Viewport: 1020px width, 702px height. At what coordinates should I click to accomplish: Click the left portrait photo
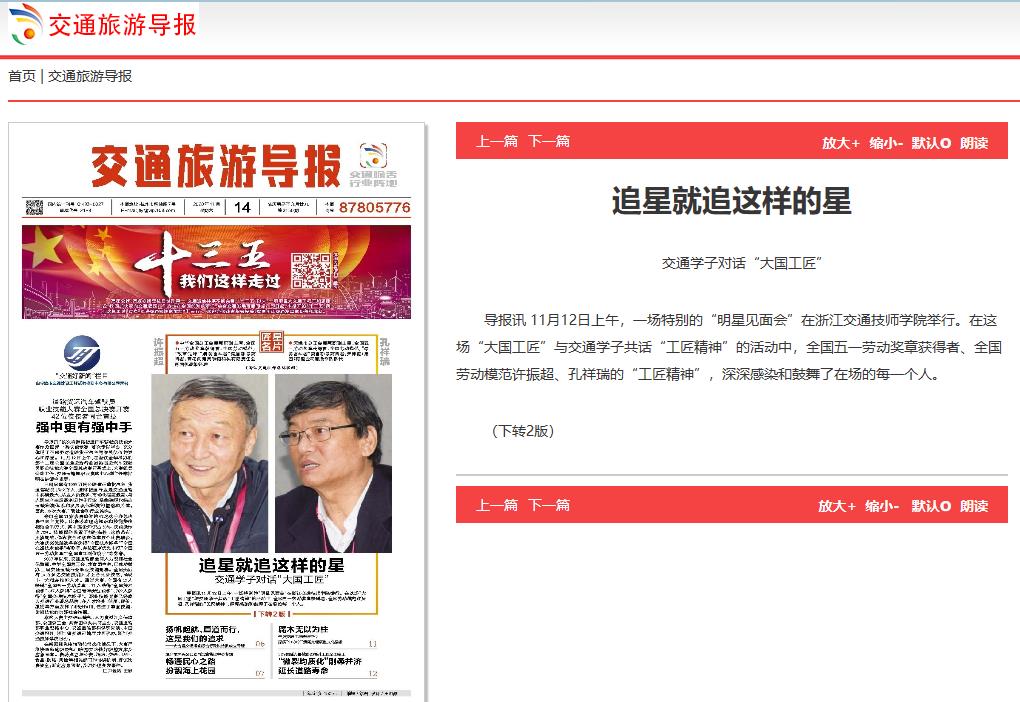(209, 463)
